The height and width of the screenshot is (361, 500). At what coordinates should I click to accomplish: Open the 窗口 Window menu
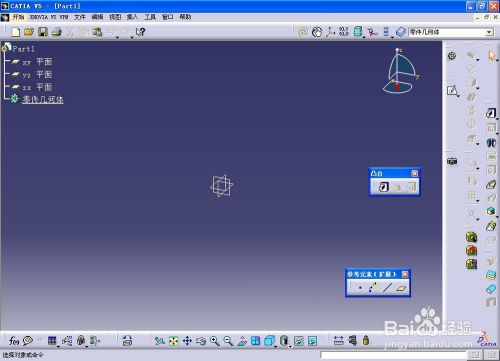tap(168, 17)
